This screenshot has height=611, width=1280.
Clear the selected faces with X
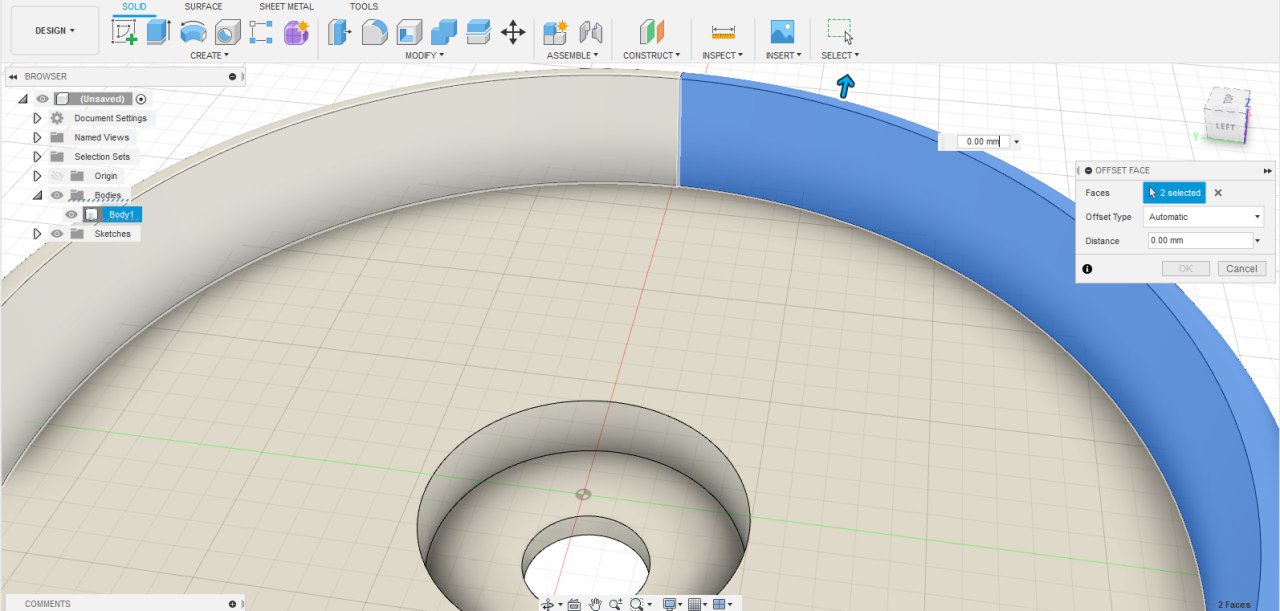coord(1218,193)
